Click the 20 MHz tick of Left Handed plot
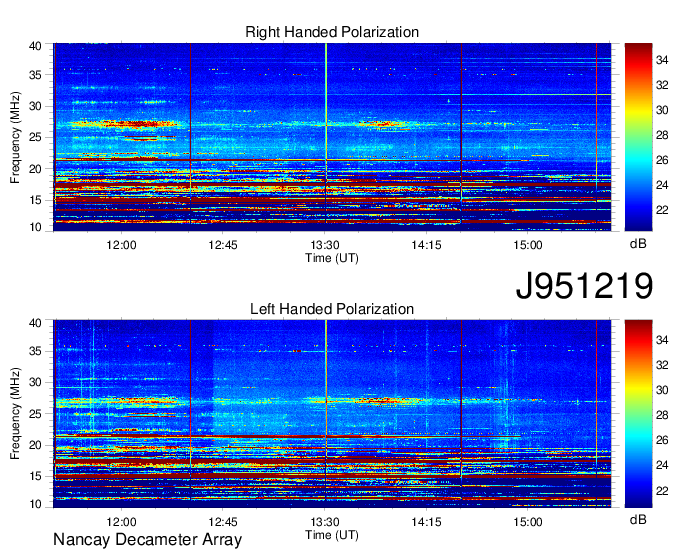This screenshot has height=552, width=680. pos(35,445)
